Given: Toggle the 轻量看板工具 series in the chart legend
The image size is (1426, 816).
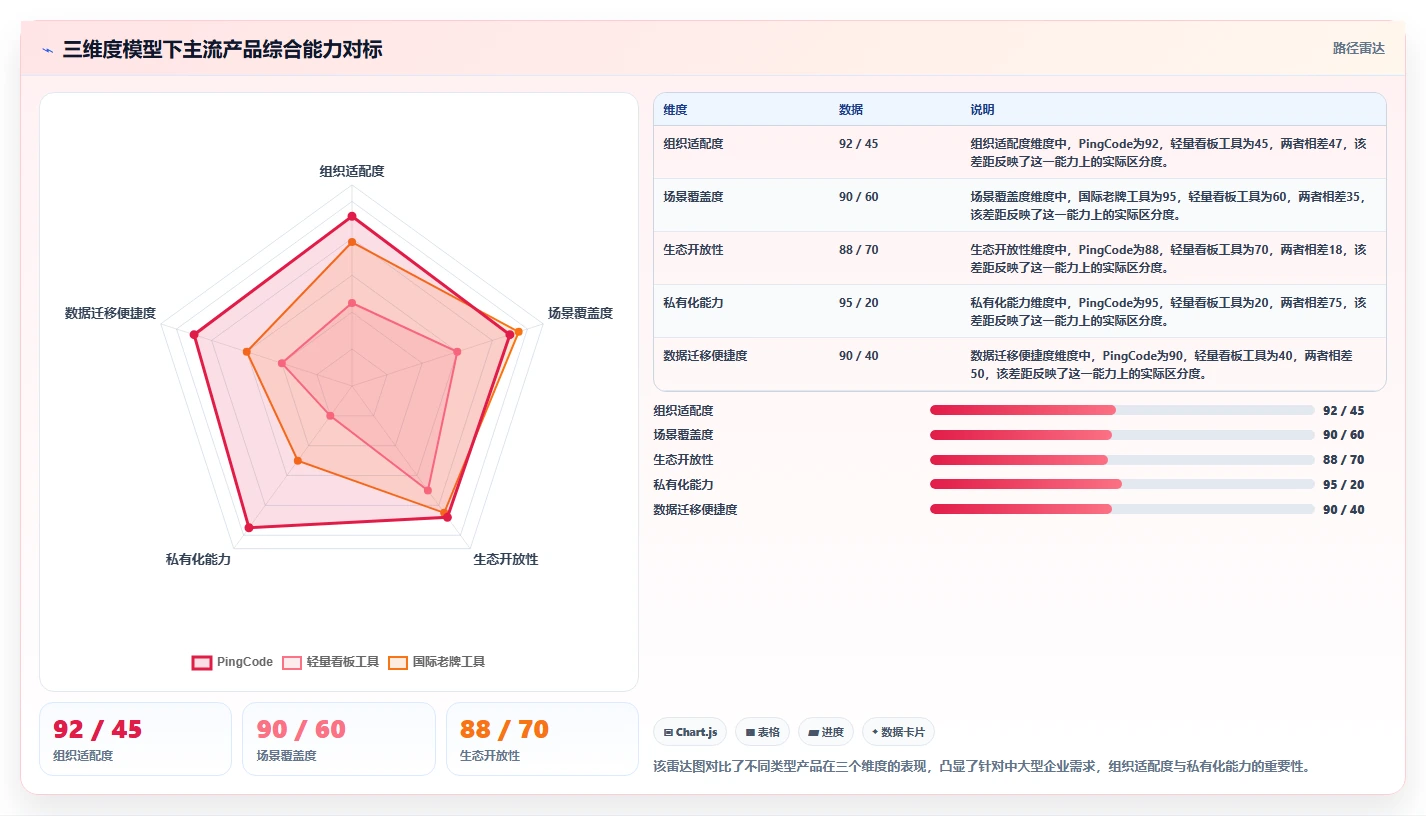Looking at the screenshot, I should 331,662.
